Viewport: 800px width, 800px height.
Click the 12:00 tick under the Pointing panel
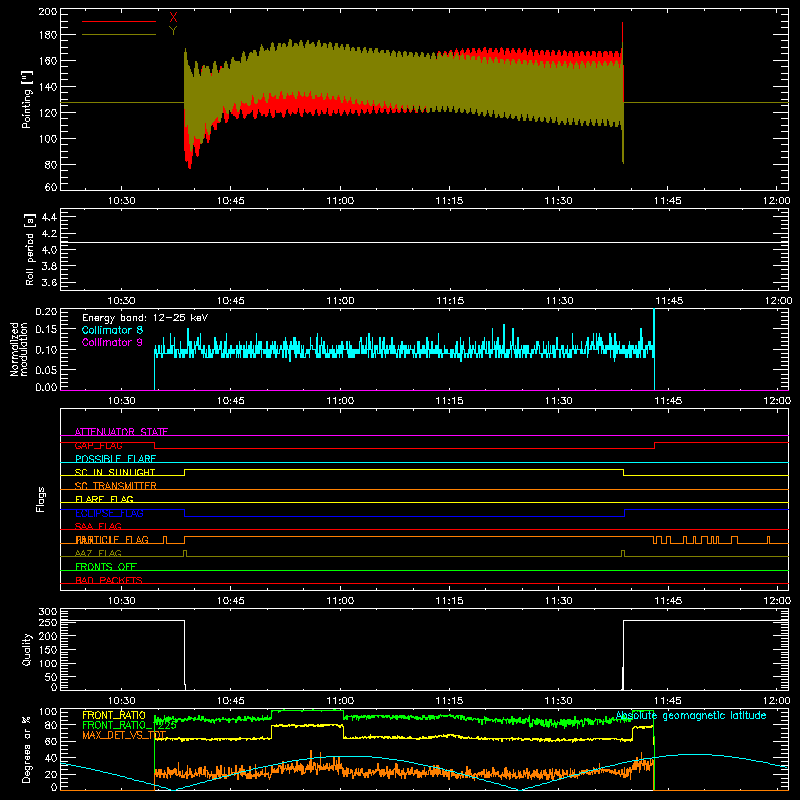tap(777, 201)
